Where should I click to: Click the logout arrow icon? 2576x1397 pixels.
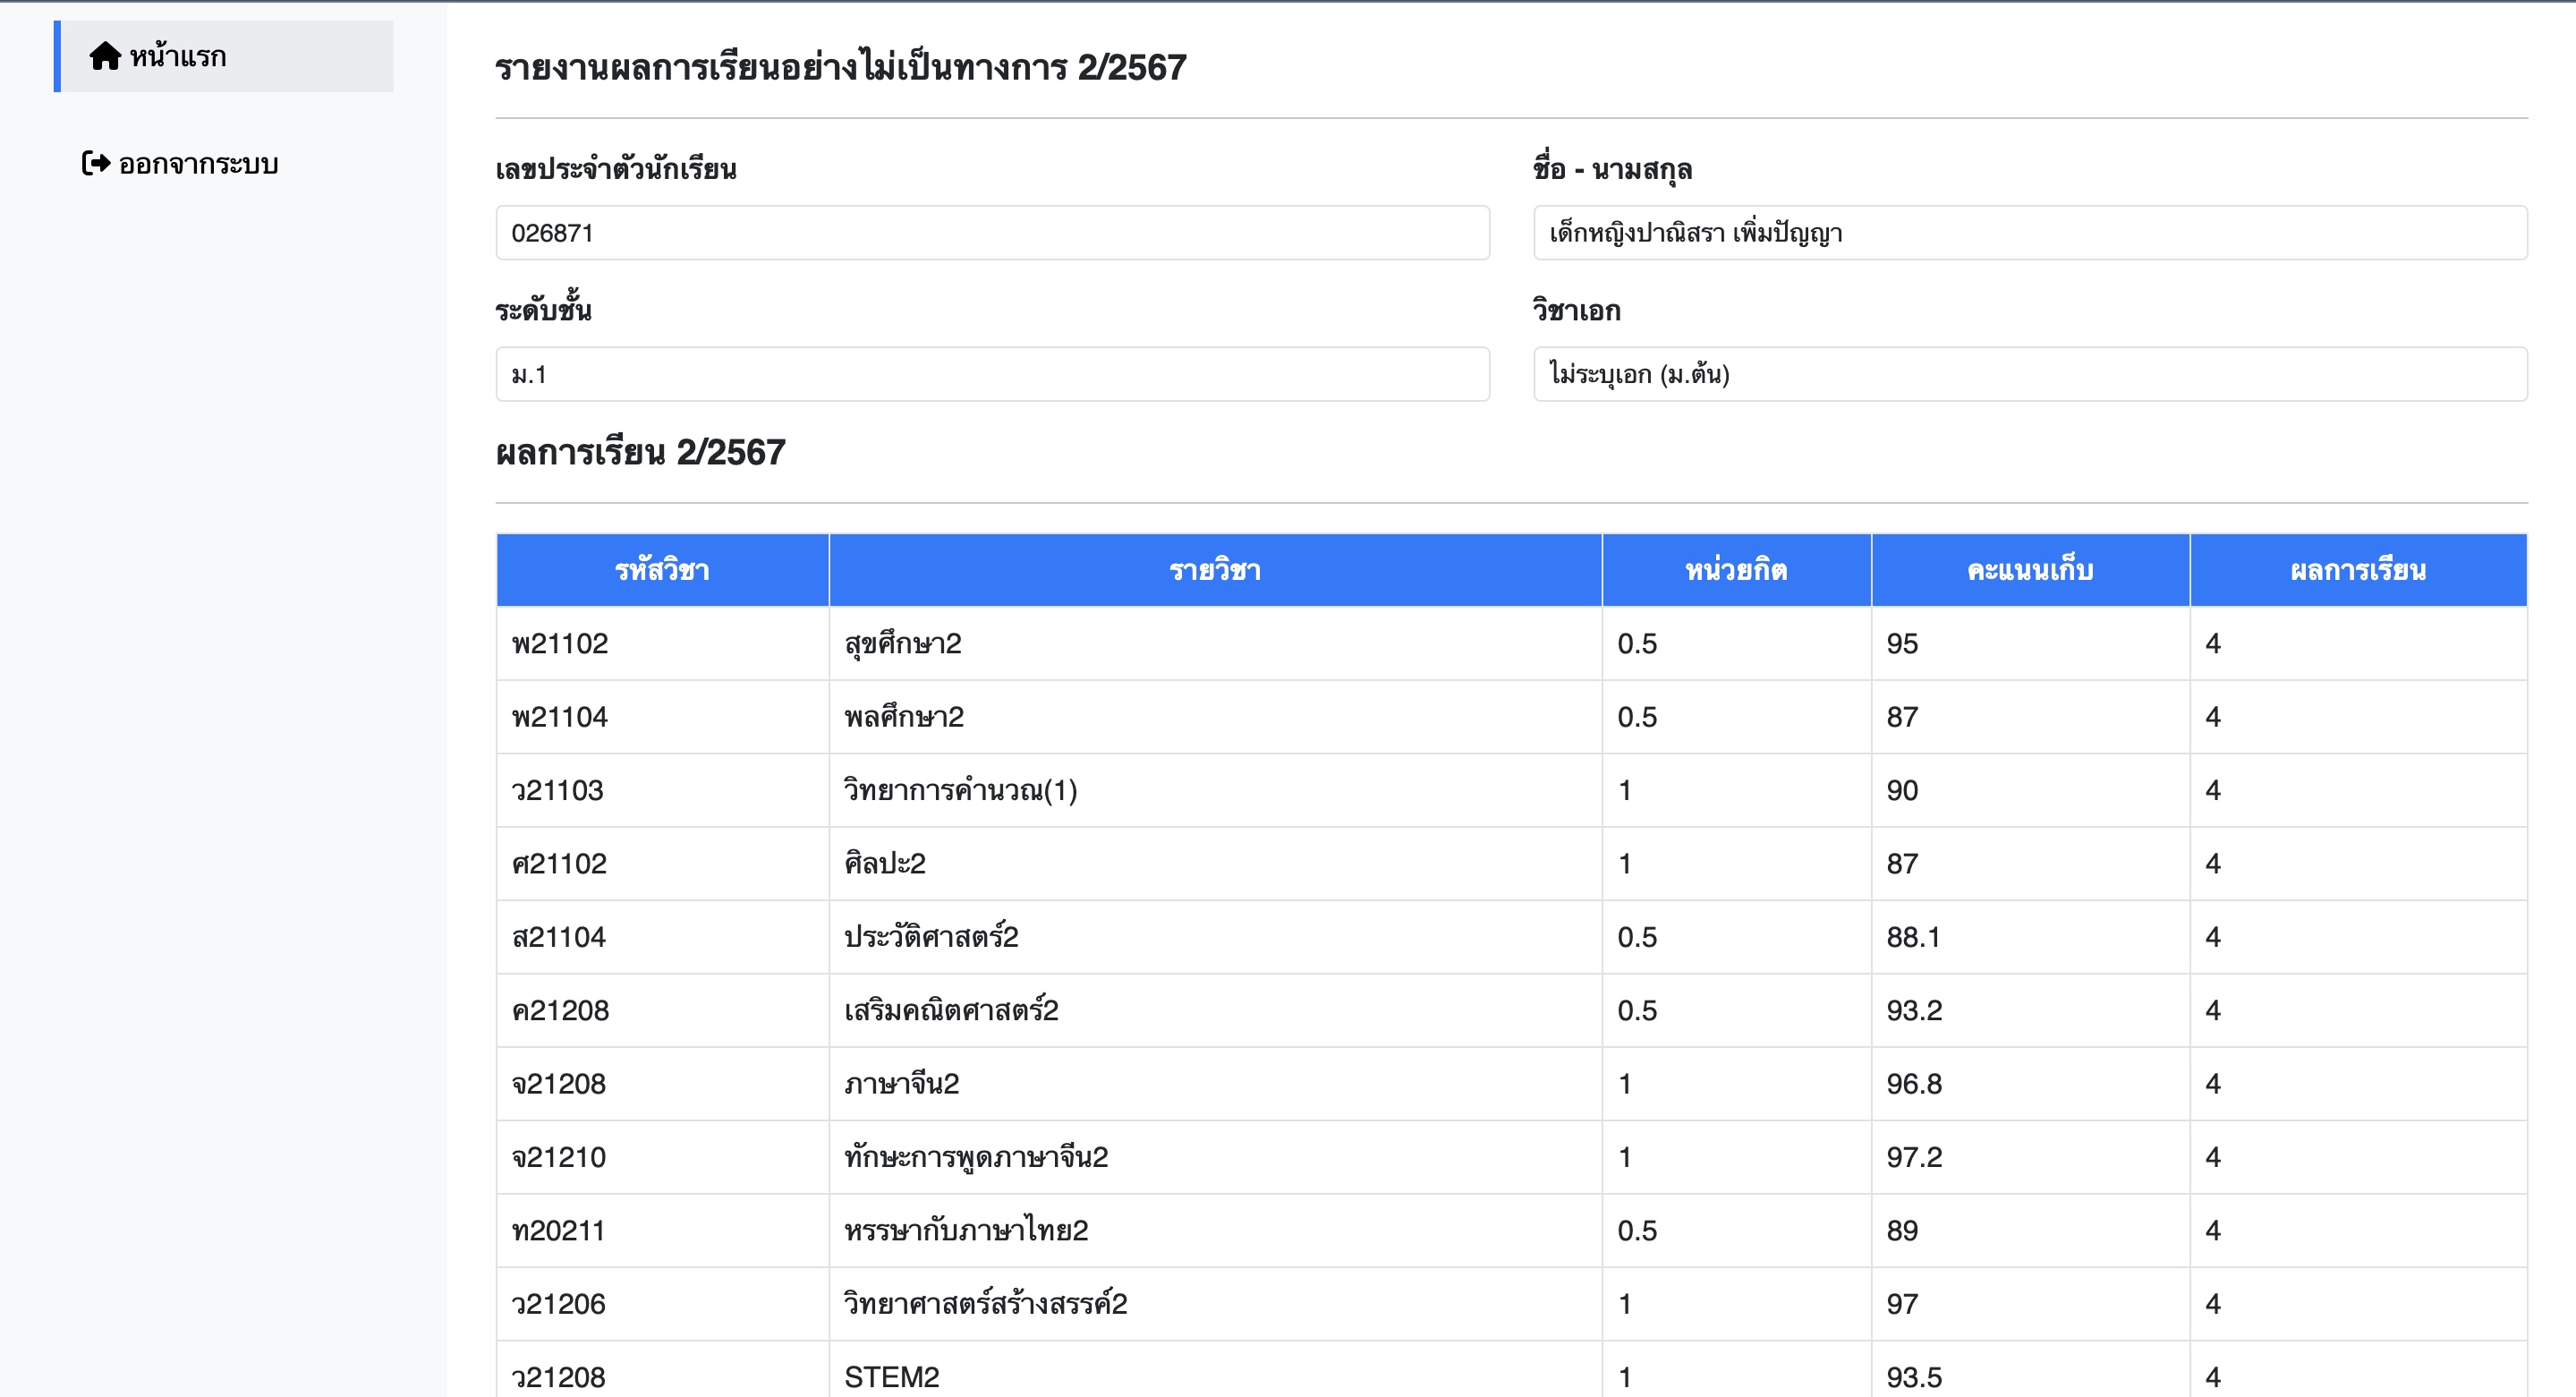(x=96, y=163)
